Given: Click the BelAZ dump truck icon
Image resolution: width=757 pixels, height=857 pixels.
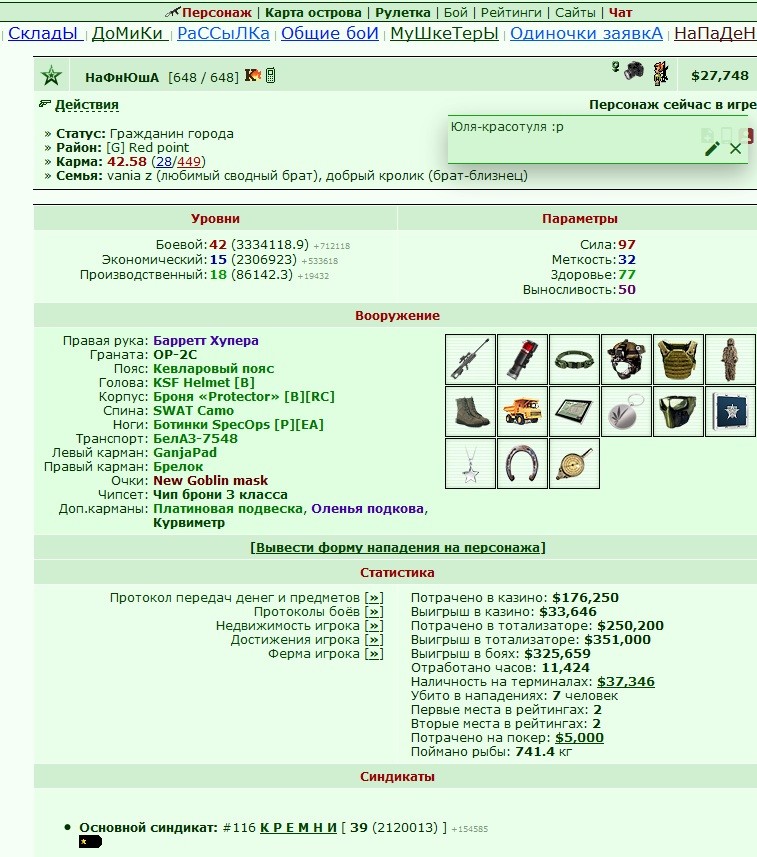Looking at the screenshot, I should coord(522,412).
